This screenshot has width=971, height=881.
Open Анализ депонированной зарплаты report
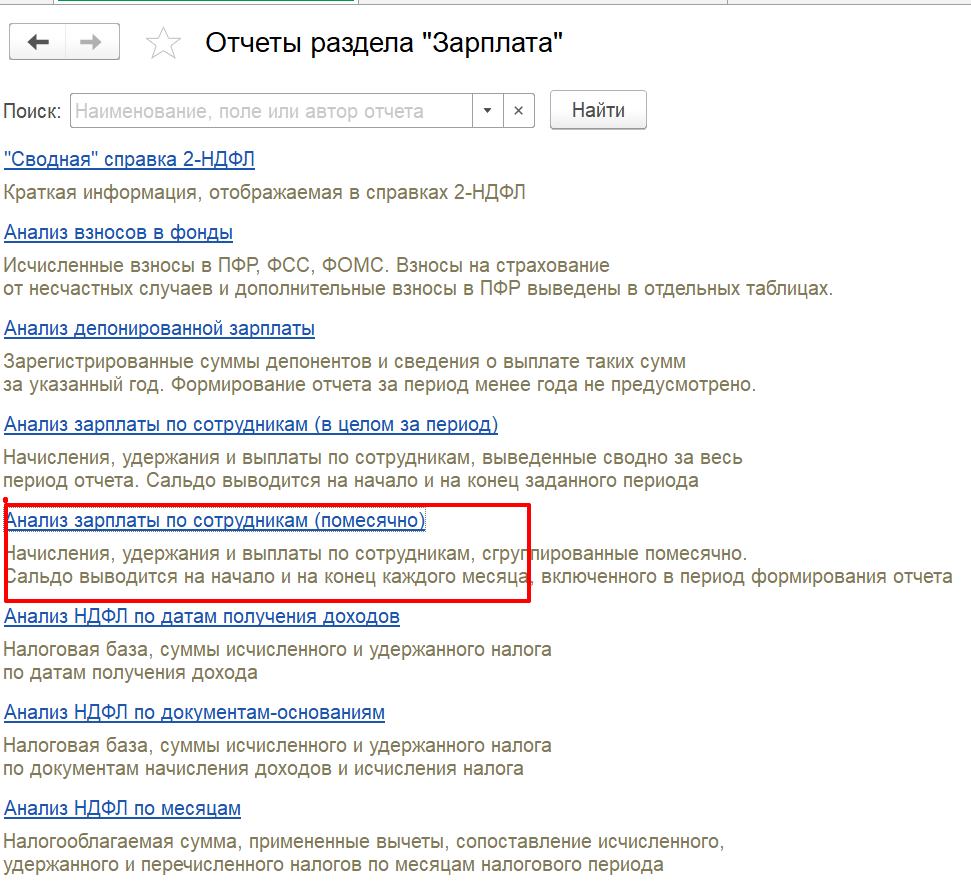coord(159,328)
